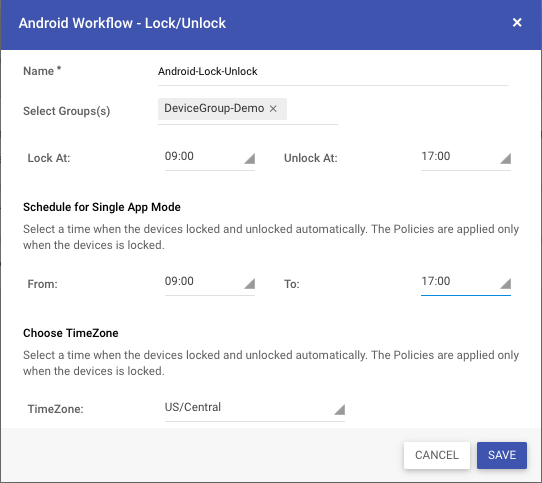542x483 pixels.
Task: Focus the Name field containing Android-Lock-Unlock
Action: coord(333,72)
